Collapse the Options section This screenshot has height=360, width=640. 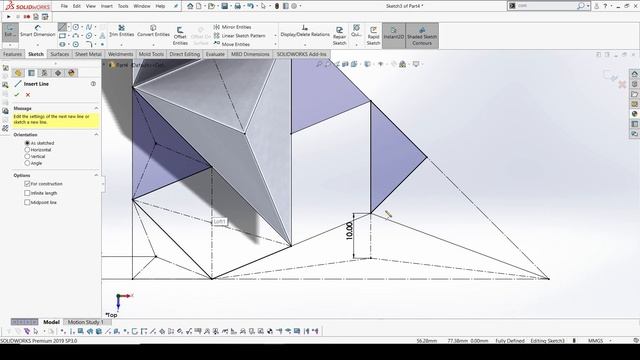(x=96, y=175)
